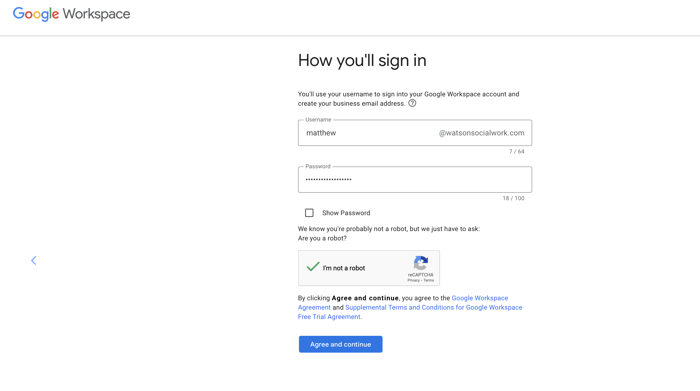Click the 18 / 100 password character counter
This screenshot has height=391, width=700.
(513, 198)
